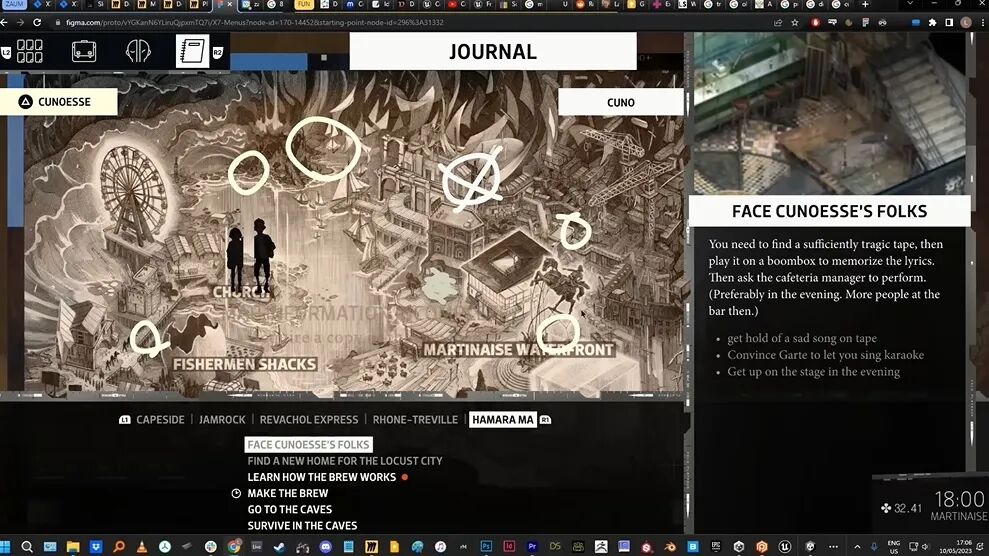The image size is (989, 556).
Task: Open Photoshop from the taskbar
Action: pos(486,547)
